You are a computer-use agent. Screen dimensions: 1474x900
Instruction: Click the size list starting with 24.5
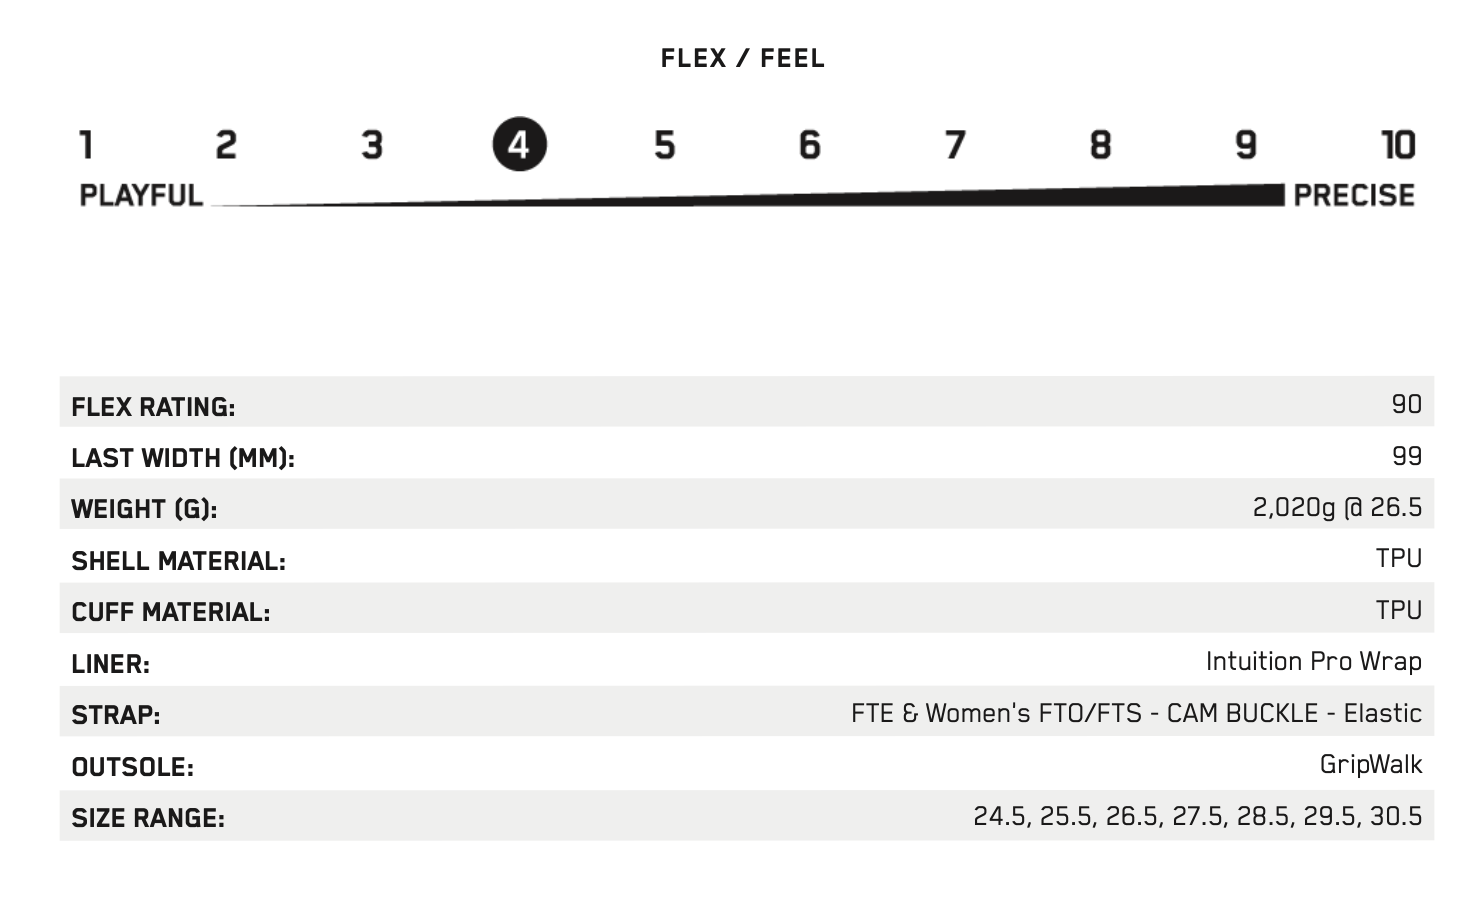point(1197,816)
